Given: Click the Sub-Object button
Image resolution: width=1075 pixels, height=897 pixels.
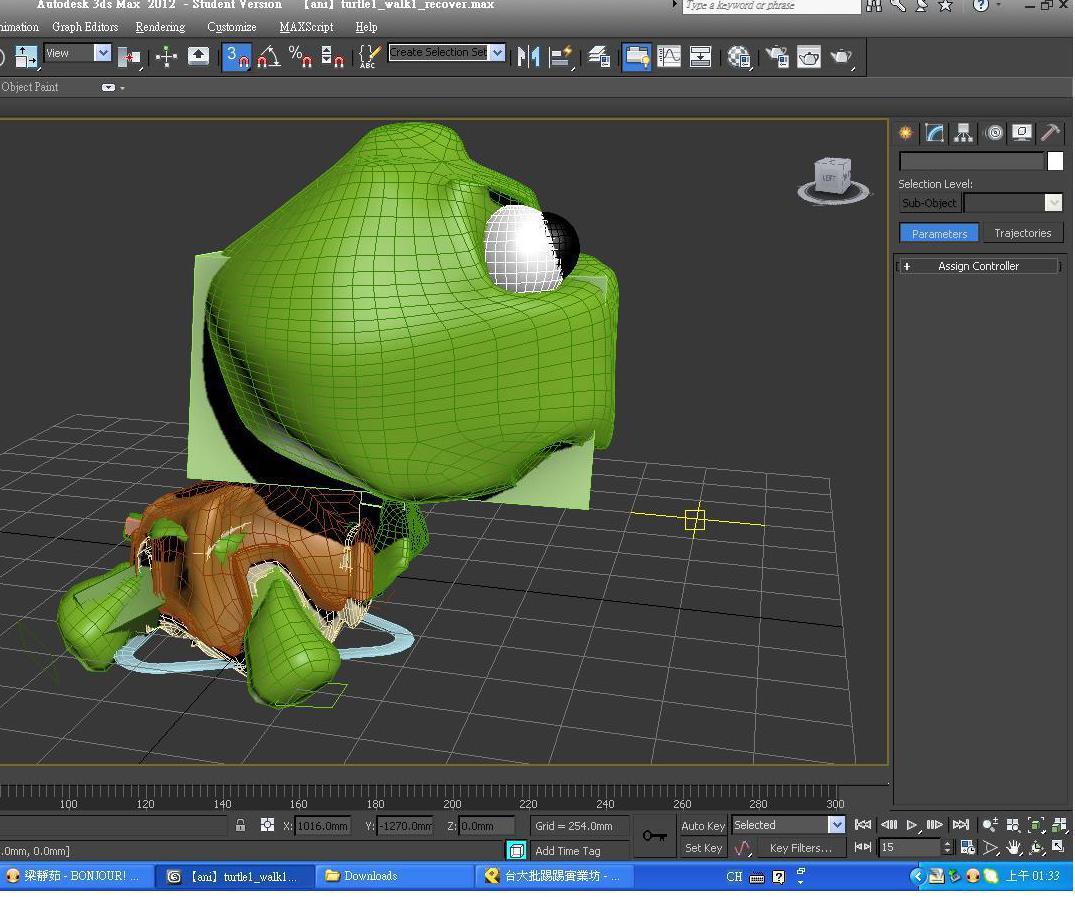Looking at the screenshot, I should click(x=929, y=203).
